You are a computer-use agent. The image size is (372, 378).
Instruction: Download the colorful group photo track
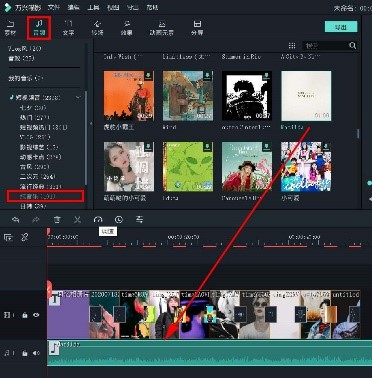pos(326,147)
